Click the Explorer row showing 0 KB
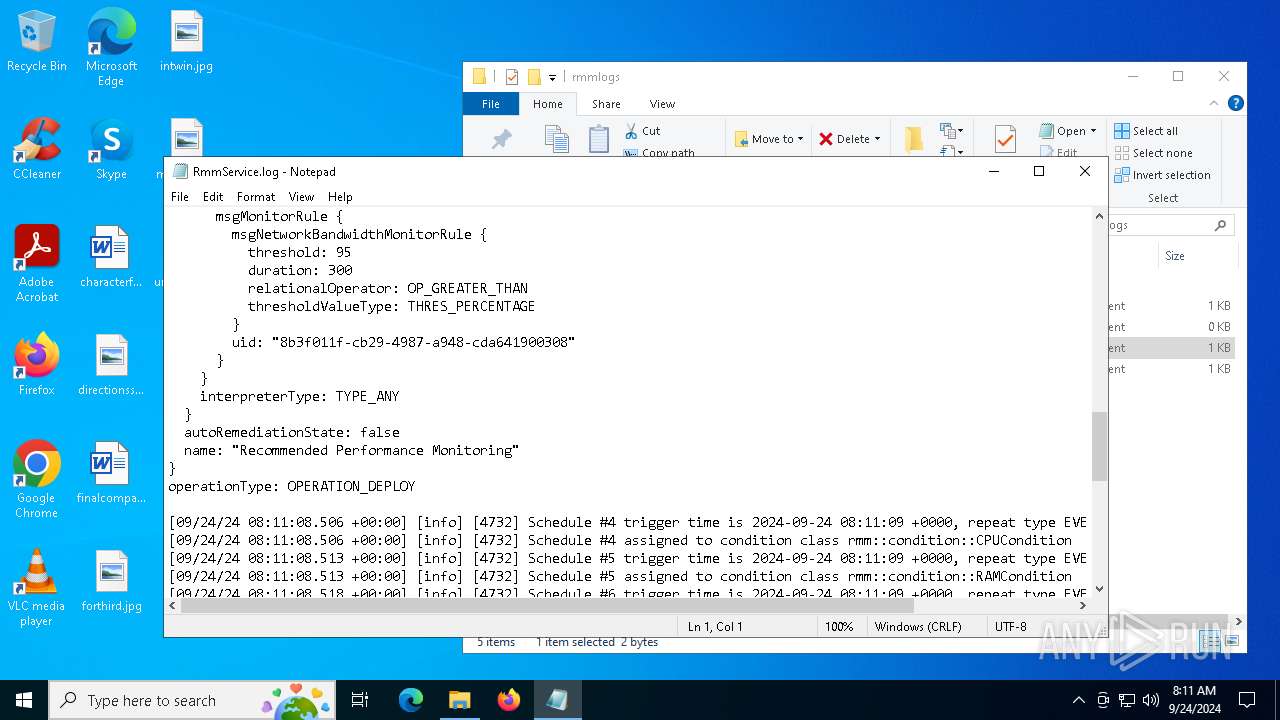Screen dimensions: 1280x720 [x=1170, y=327]
